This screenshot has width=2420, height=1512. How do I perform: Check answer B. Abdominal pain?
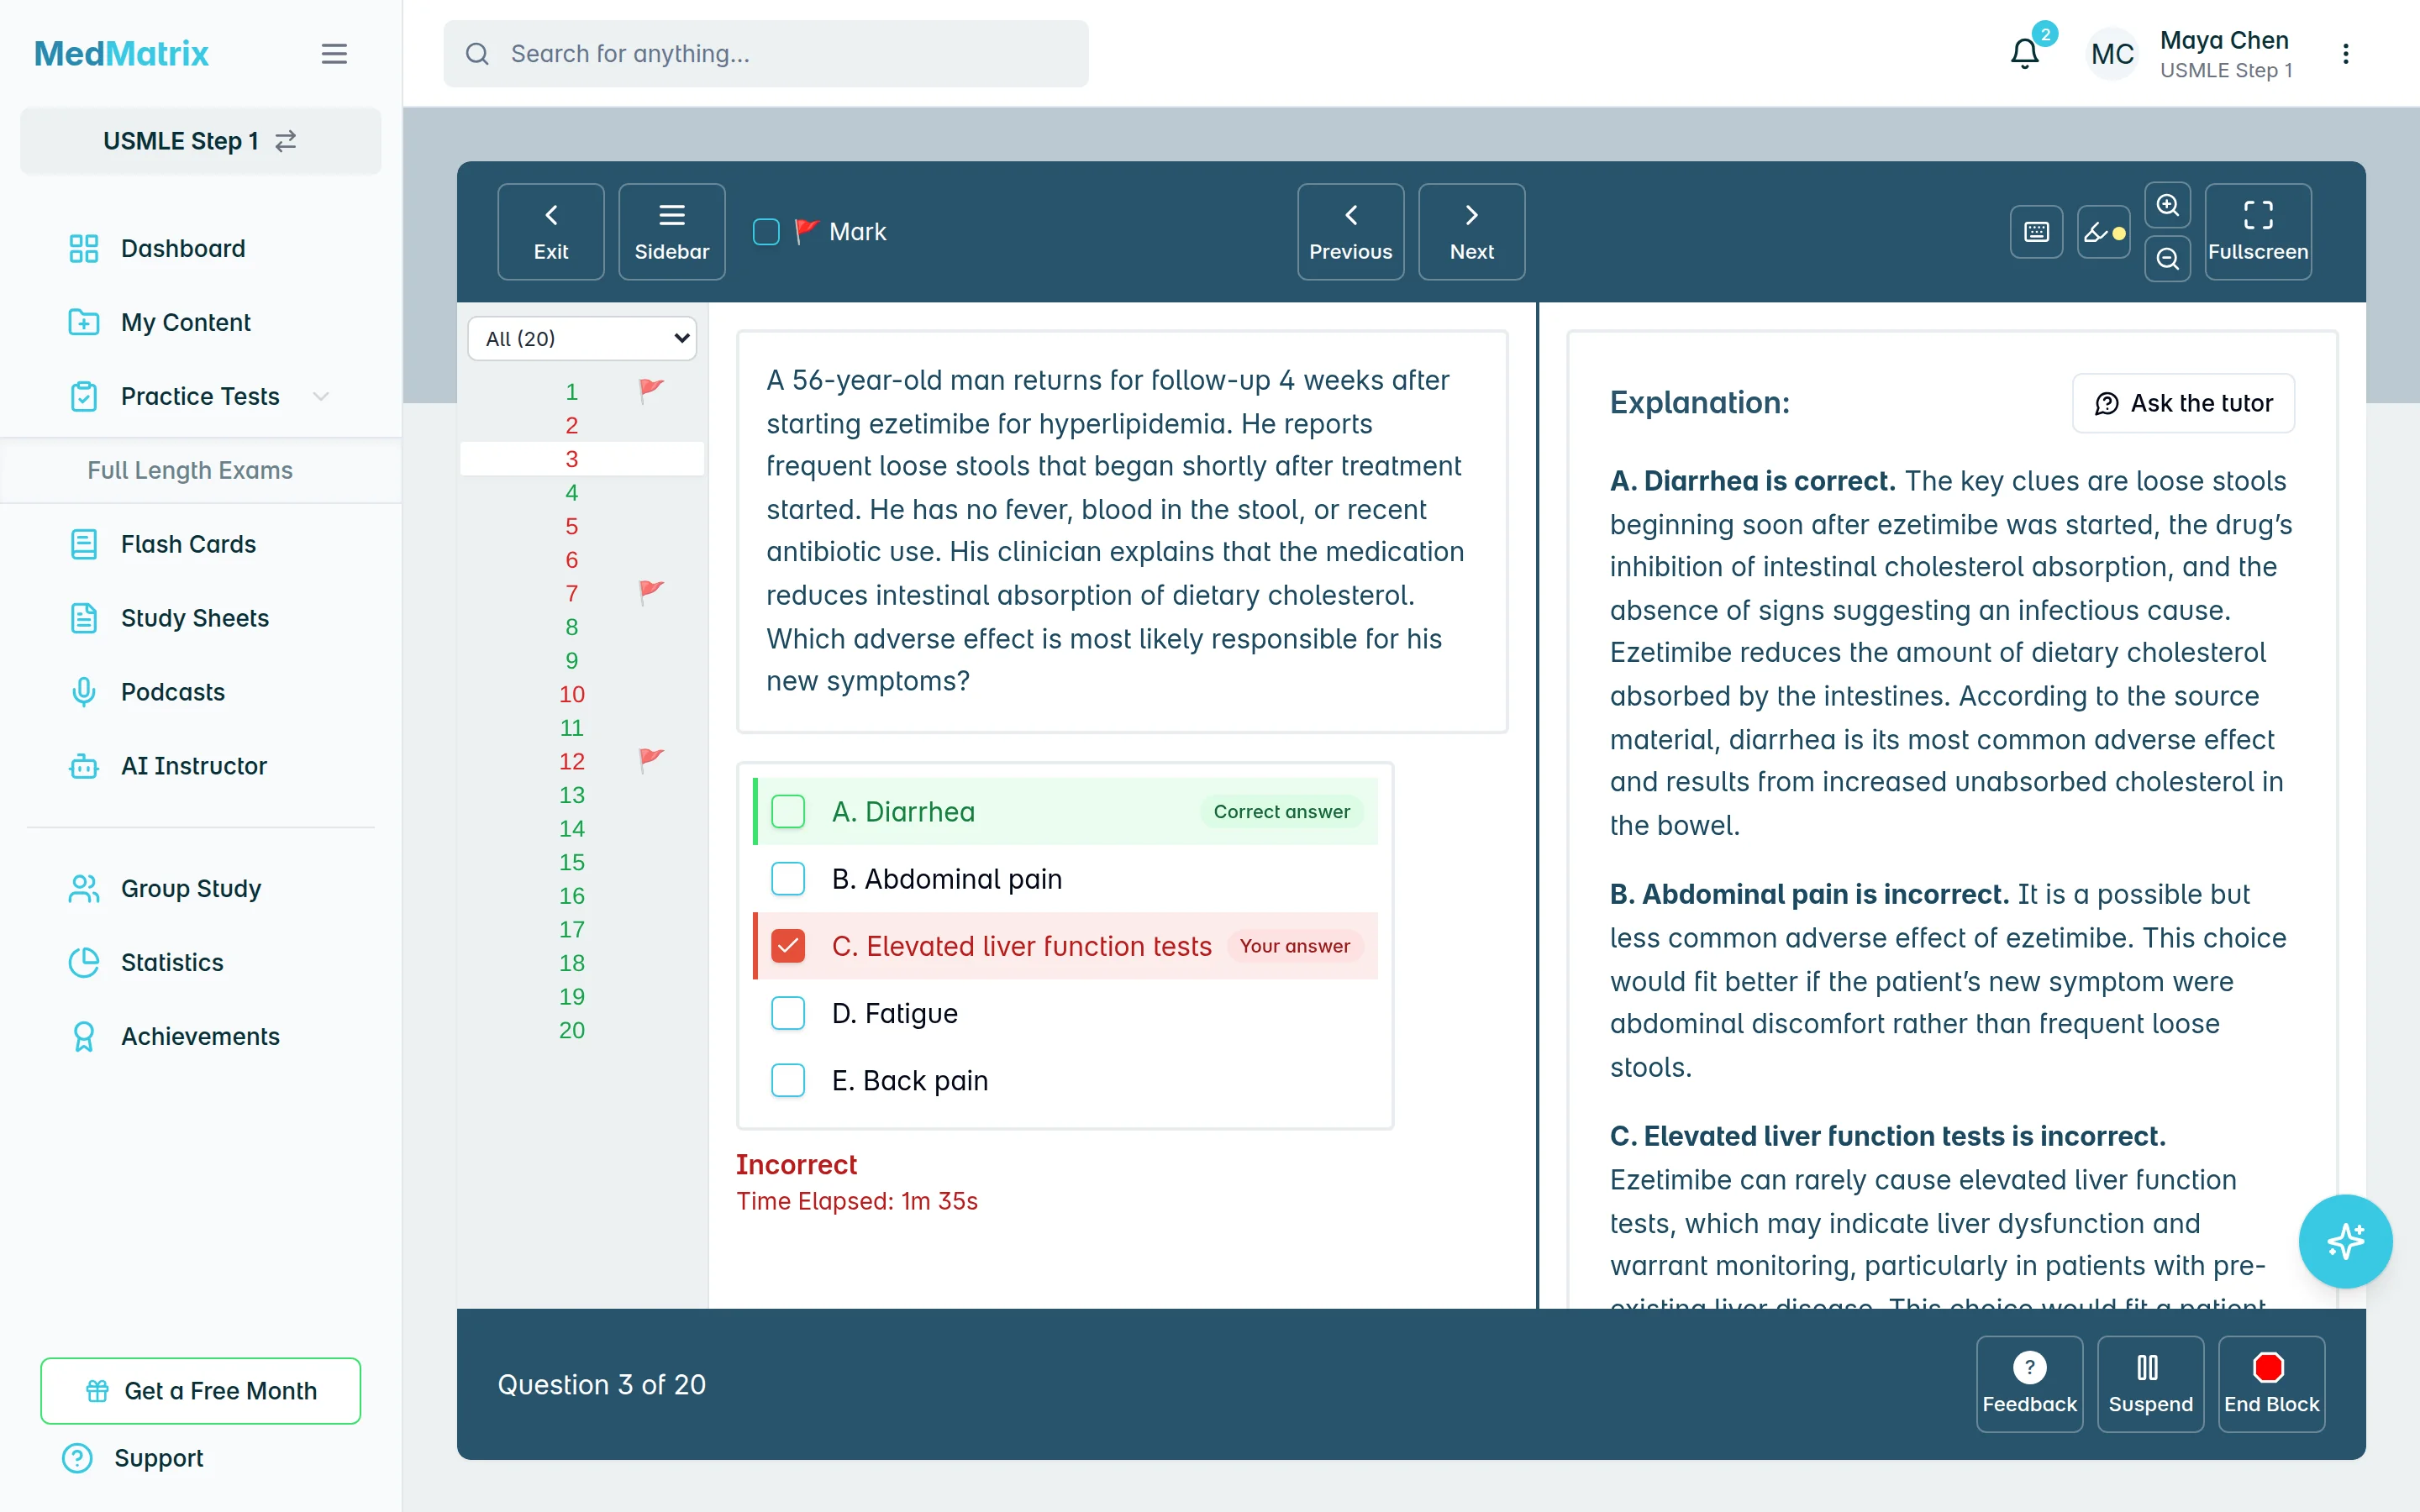click(x=788, y=879)
